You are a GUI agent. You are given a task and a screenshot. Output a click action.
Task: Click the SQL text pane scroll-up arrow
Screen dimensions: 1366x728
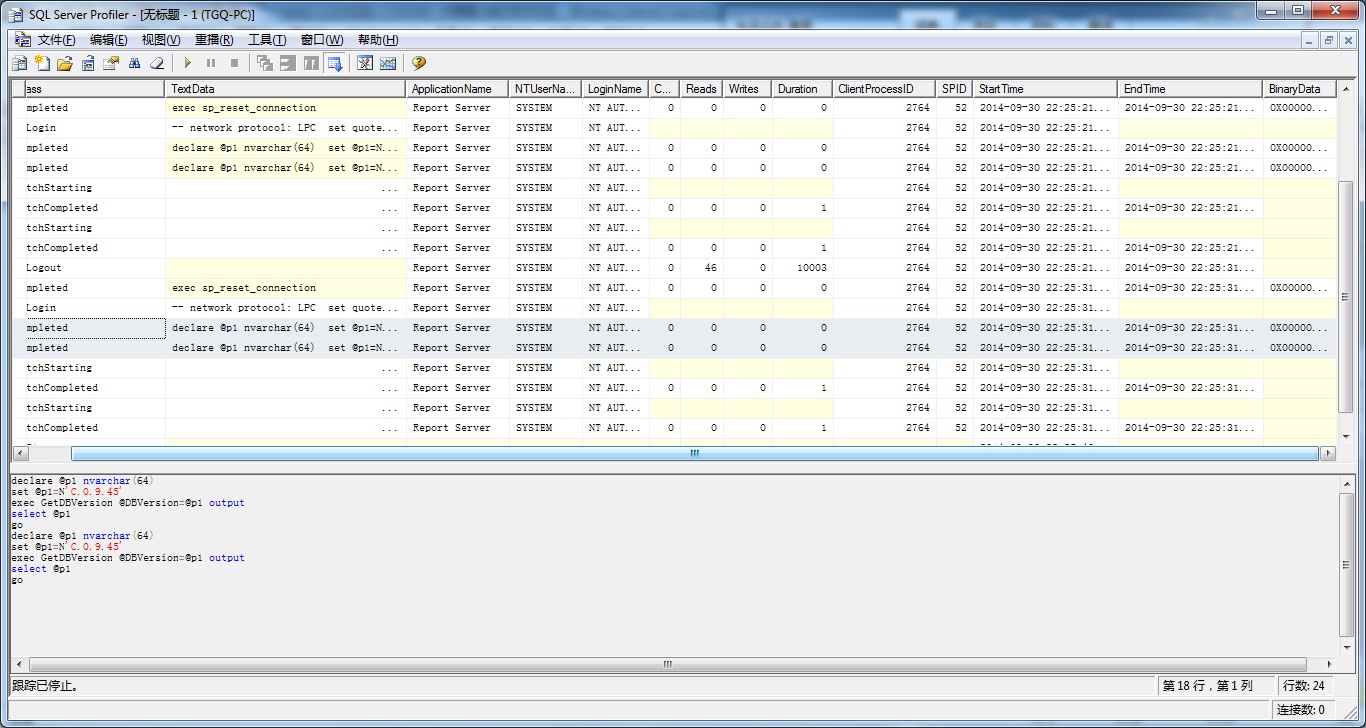(1346, 482)
